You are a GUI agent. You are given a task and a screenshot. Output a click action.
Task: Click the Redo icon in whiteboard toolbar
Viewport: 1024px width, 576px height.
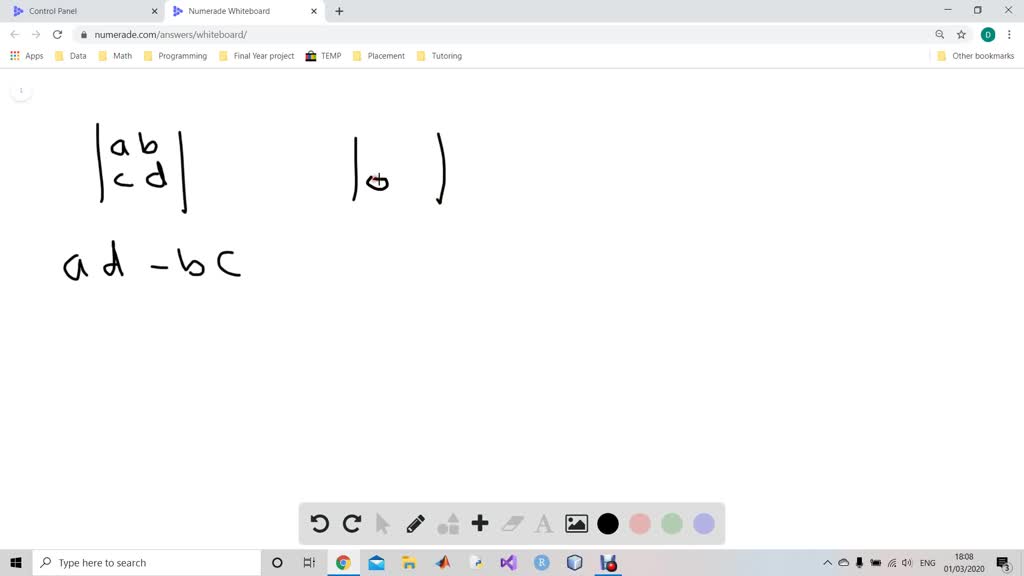(x=351, y=523)
